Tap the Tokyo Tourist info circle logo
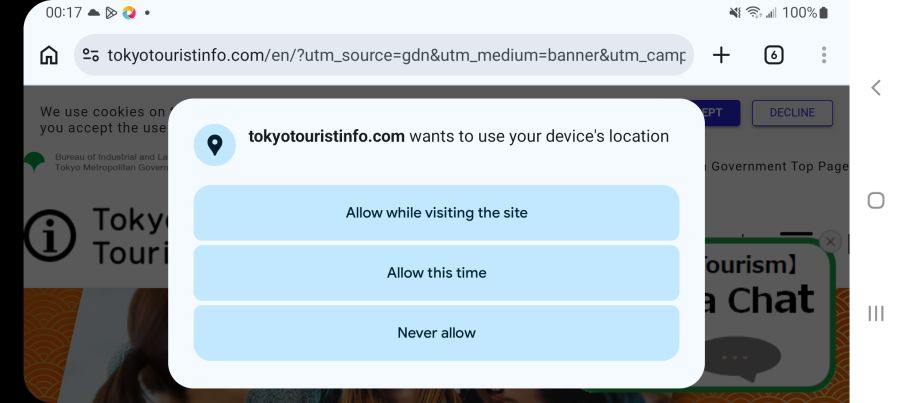This screenshot has width=900, height=403. tap(50, 237)
